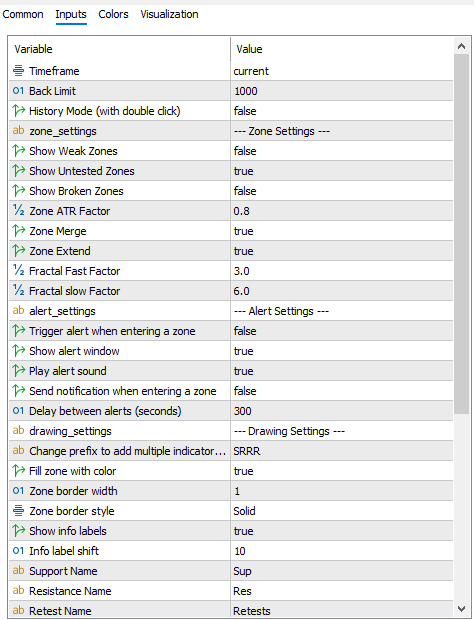Viewport: 474px width, 620px height.
Task: Open the Send notification false value dropdown
Action: click(x=342, y=391)
